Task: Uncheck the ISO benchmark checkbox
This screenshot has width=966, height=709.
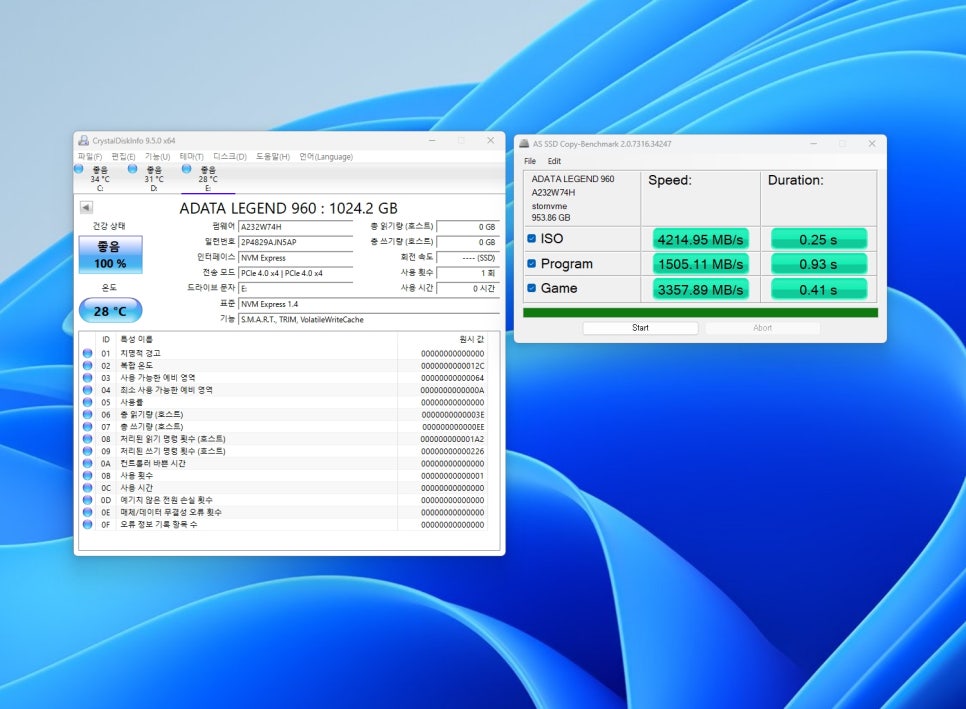Action: click(x=532, y=239)
